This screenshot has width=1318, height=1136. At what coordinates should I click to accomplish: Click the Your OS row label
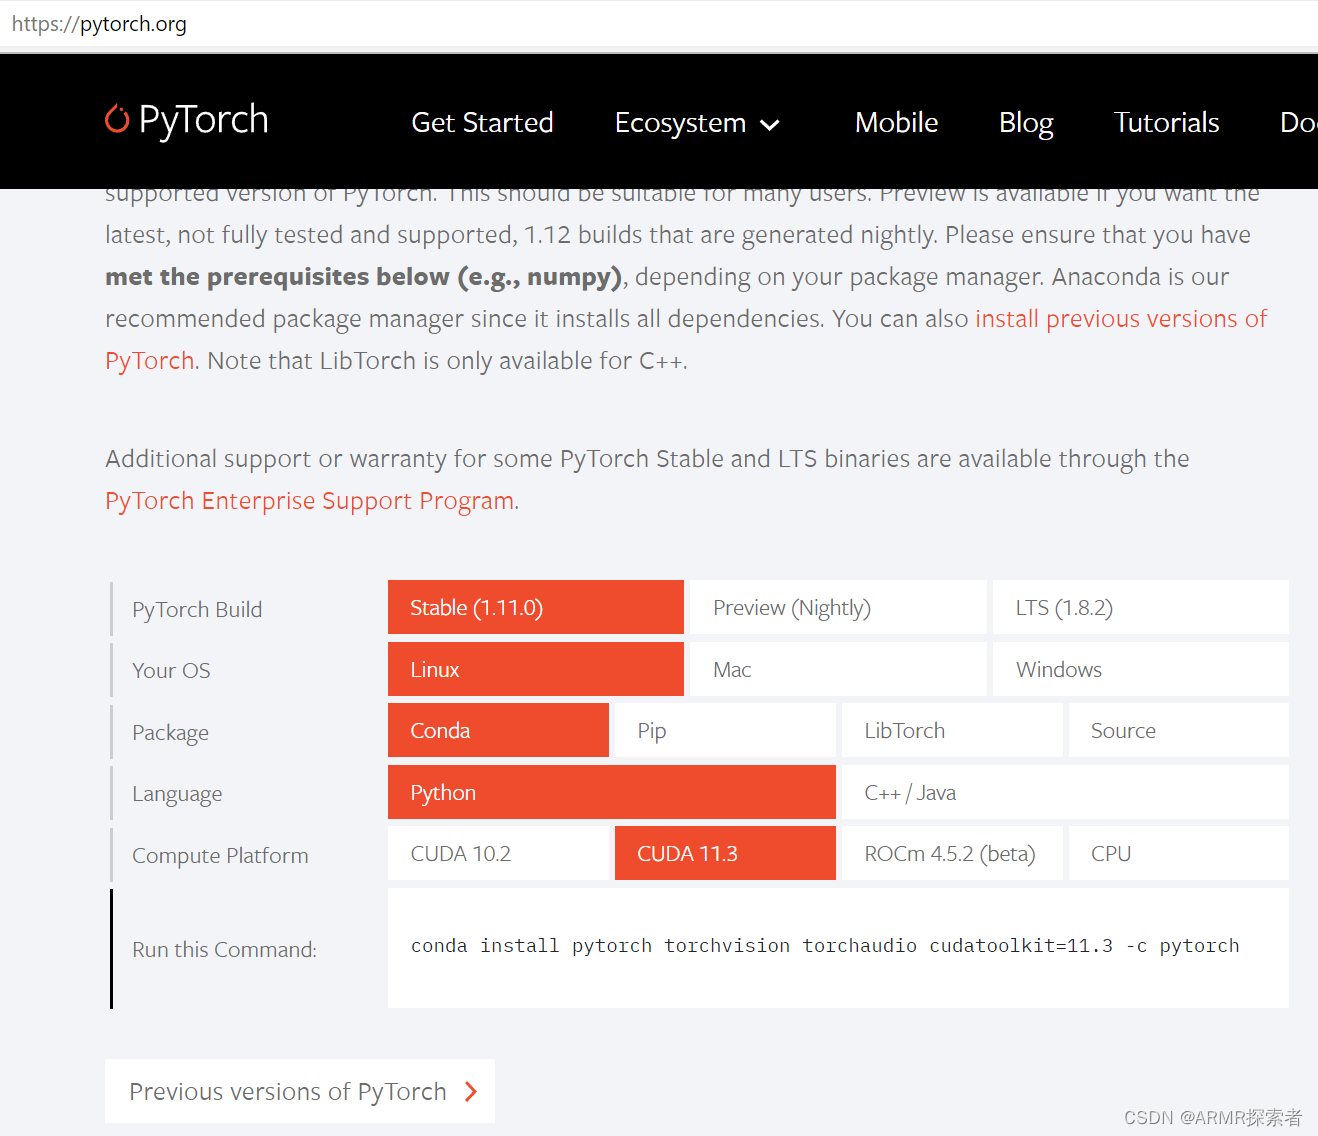(171, 670)
